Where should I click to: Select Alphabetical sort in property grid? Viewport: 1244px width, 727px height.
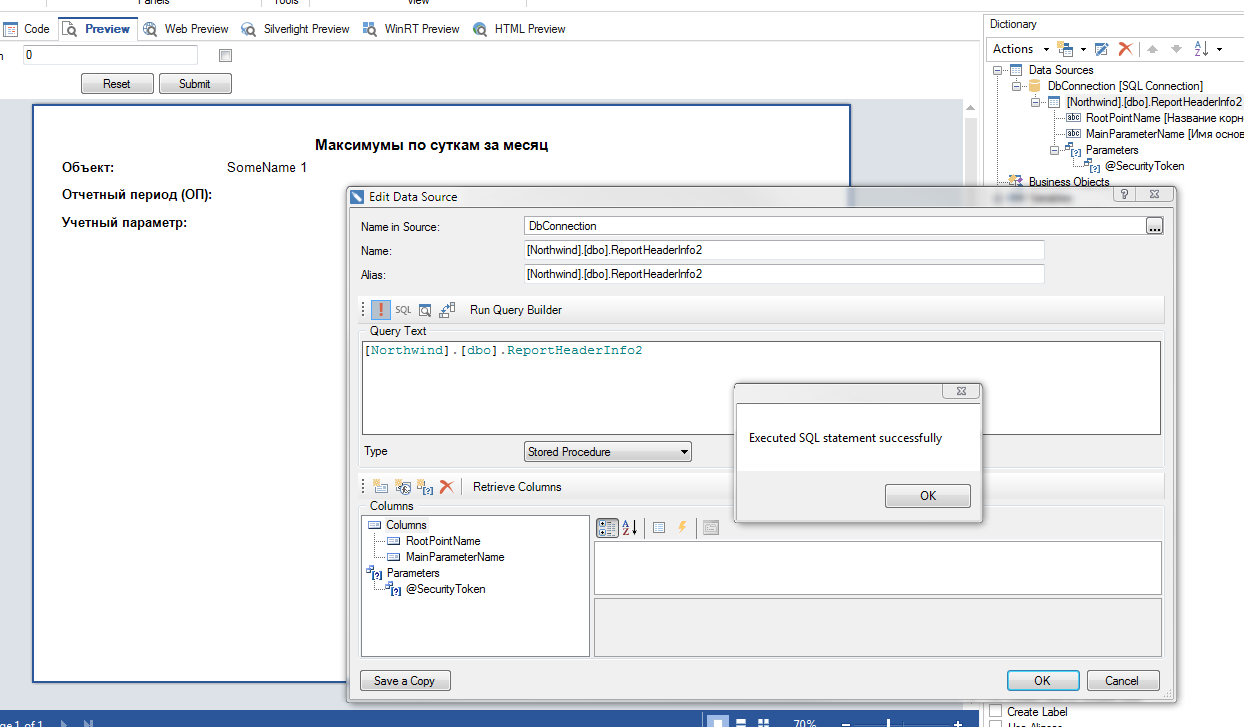pos(630,527)
